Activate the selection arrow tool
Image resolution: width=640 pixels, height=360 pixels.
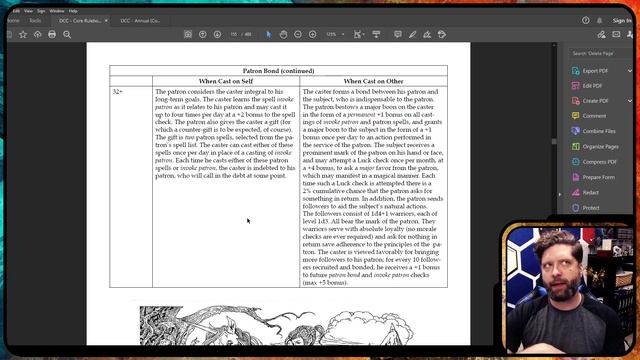pos(269,35)
